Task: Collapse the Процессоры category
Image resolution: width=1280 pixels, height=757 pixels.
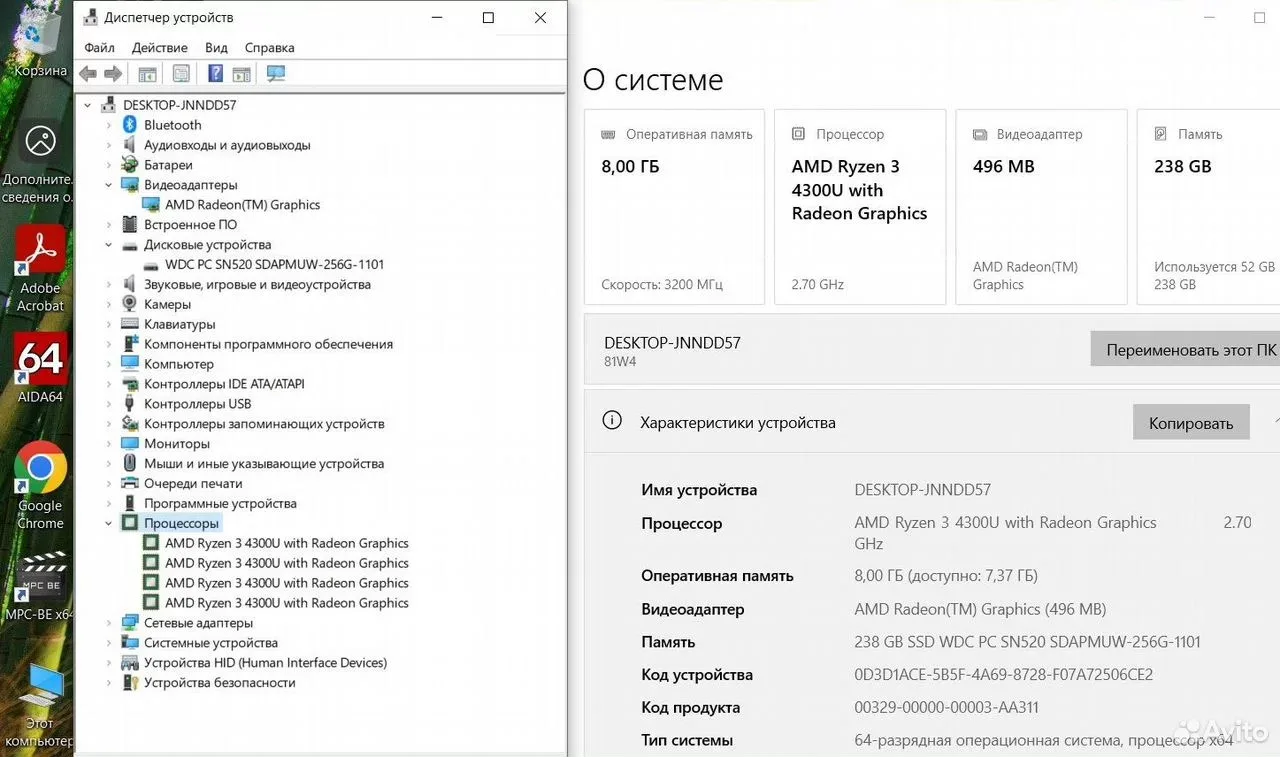Action: click(109, 523)
